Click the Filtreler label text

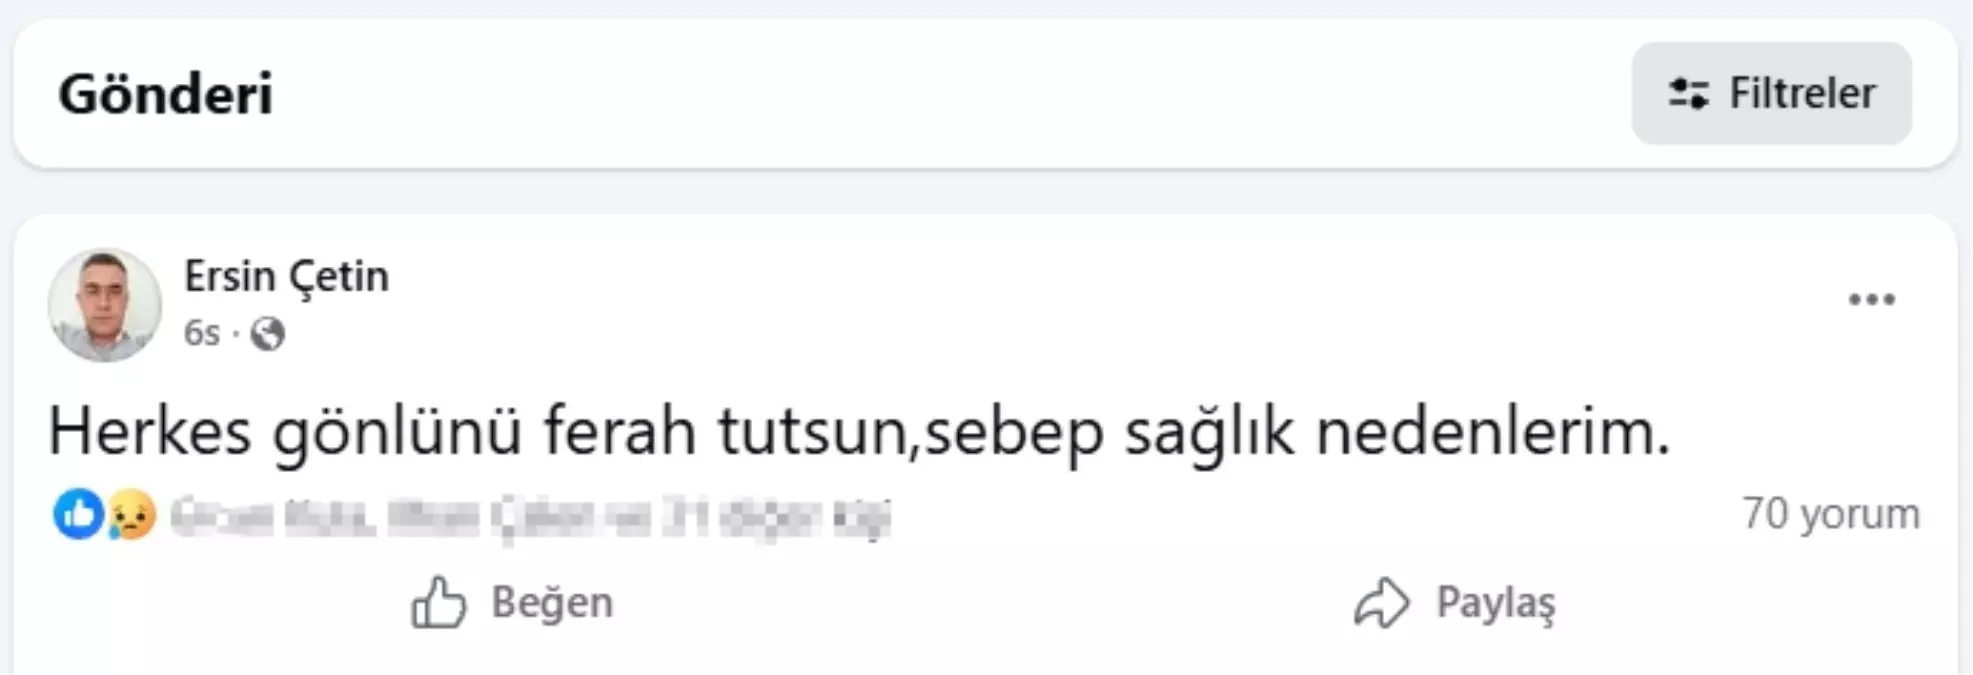click(x=1803, y=93)
